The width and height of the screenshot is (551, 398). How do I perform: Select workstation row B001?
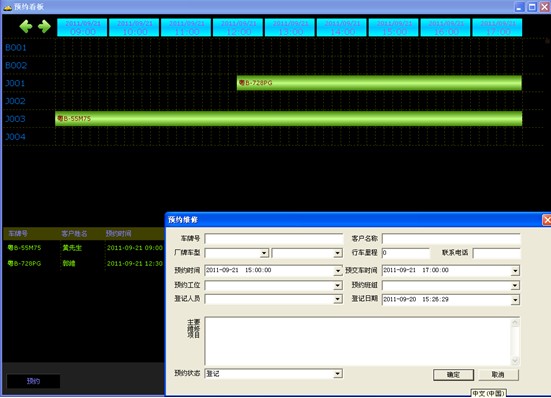coord(16,47)
